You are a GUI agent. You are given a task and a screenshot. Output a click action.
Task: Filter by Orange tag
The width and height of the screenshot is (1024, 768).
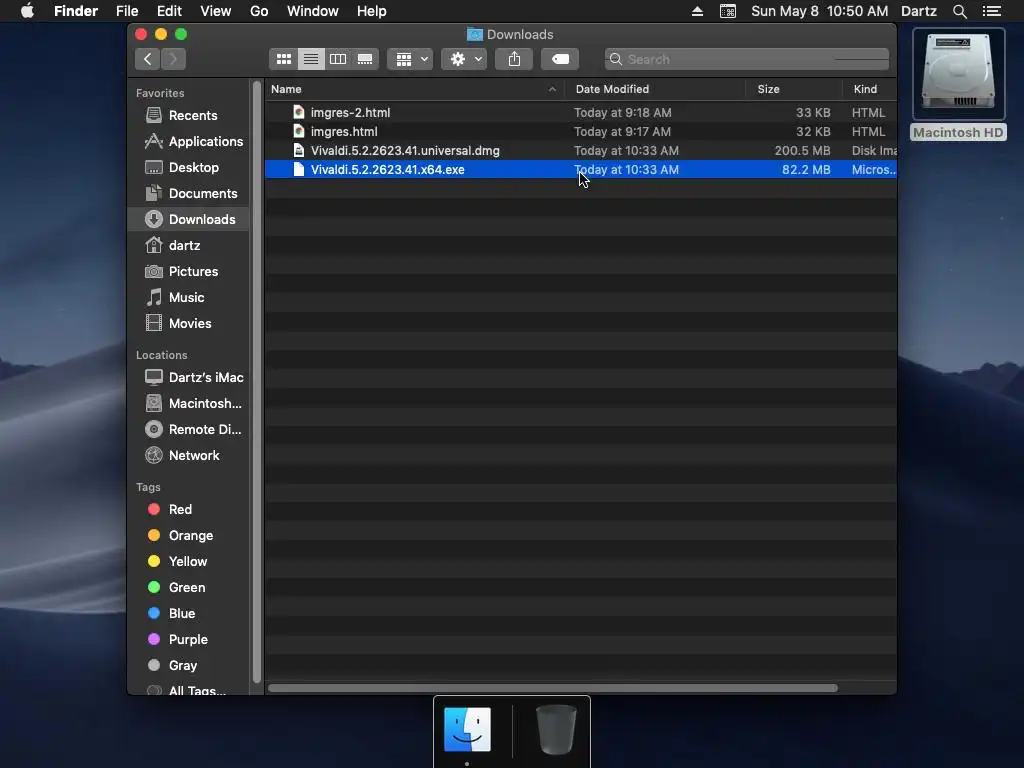point(189,536)
